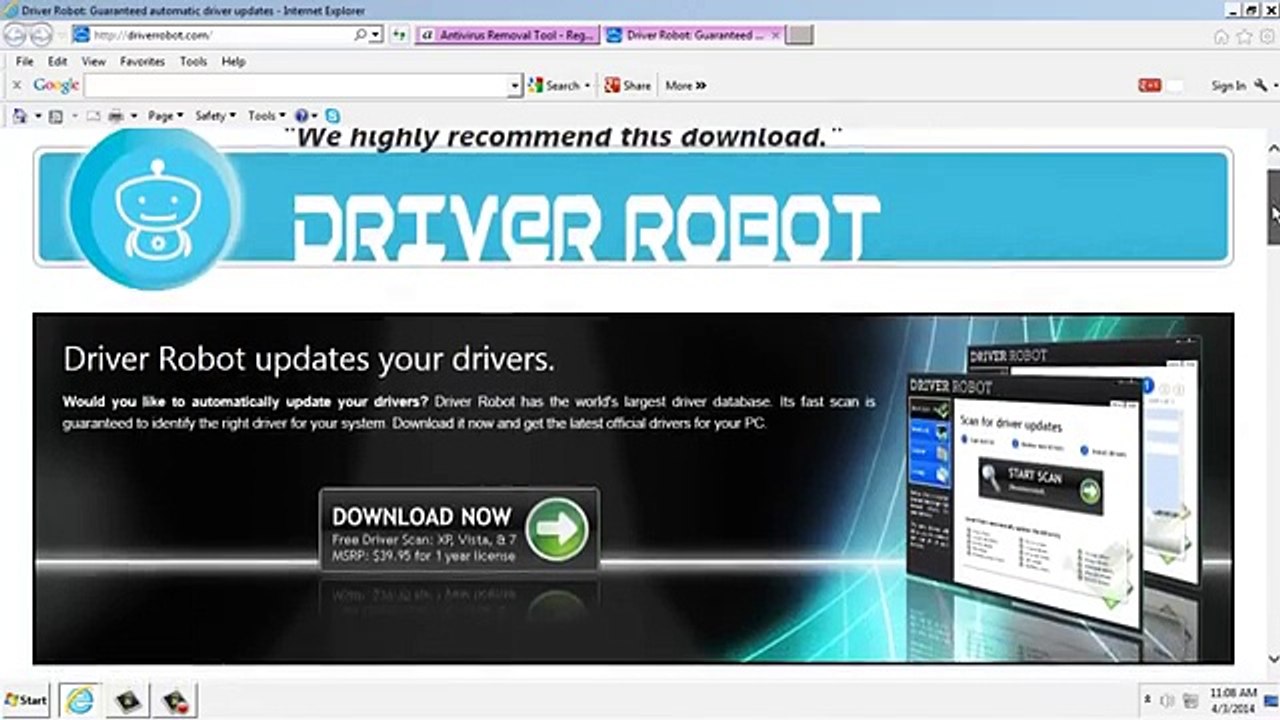Click the Google logo on the toolbar
The width and height of the screenshot is (1280, 720).
(56, 86)
